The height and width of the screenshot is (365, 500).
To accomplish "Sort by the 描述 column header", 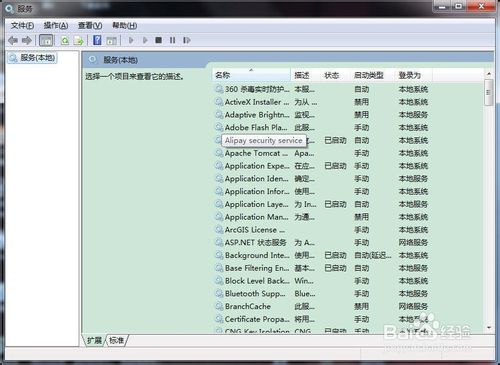I will (x=305, y=75).
